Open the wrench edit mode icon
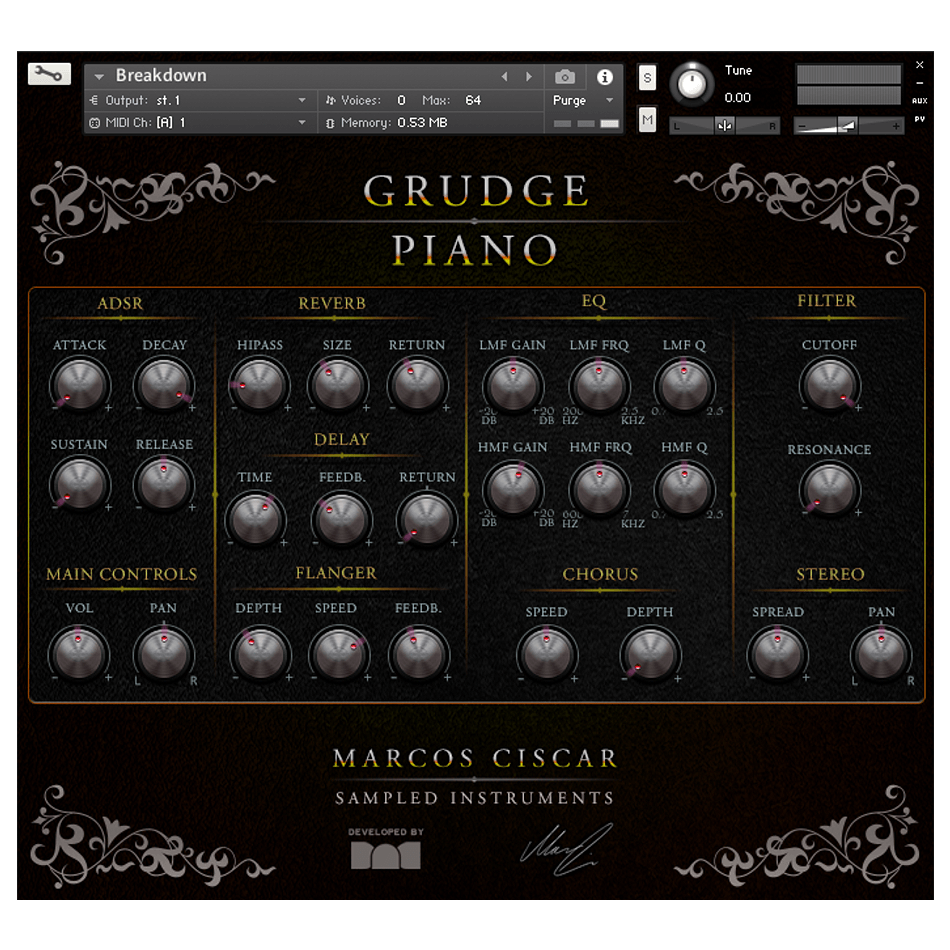Image resolution: width=950 pixels, height=950 pixels. click(49, 74)
